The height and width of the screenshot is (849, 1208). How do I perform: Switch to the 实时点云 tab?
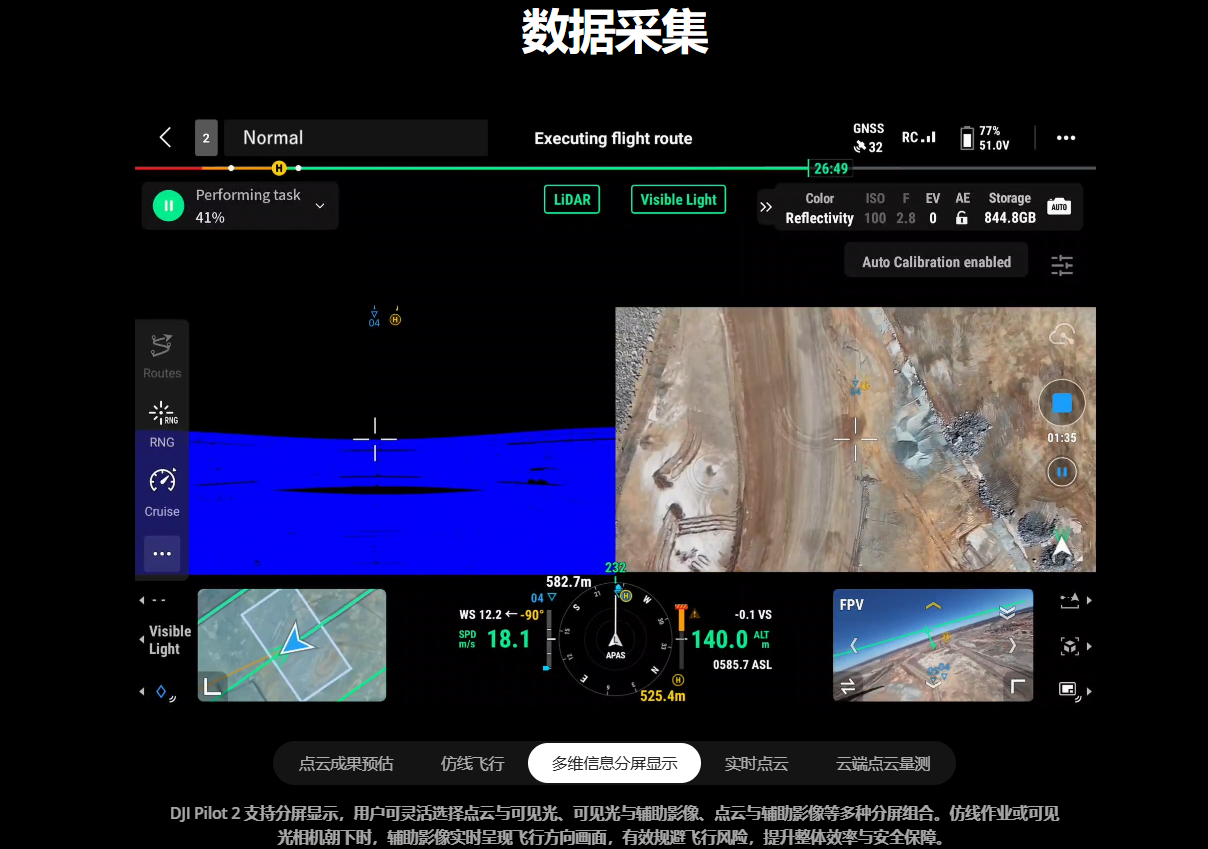(x=756, y=764)
